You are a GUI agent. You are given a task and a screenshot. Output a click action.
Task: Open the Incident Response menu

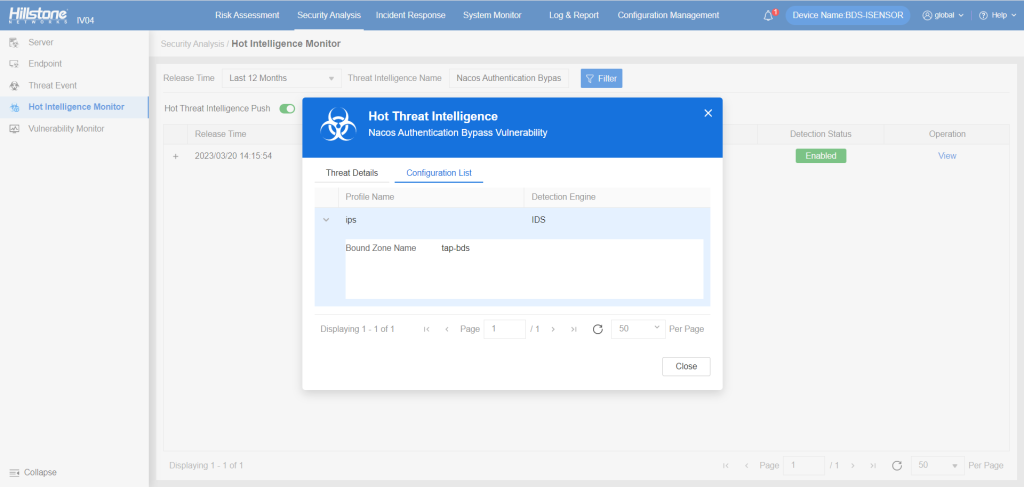coord(411,15)
